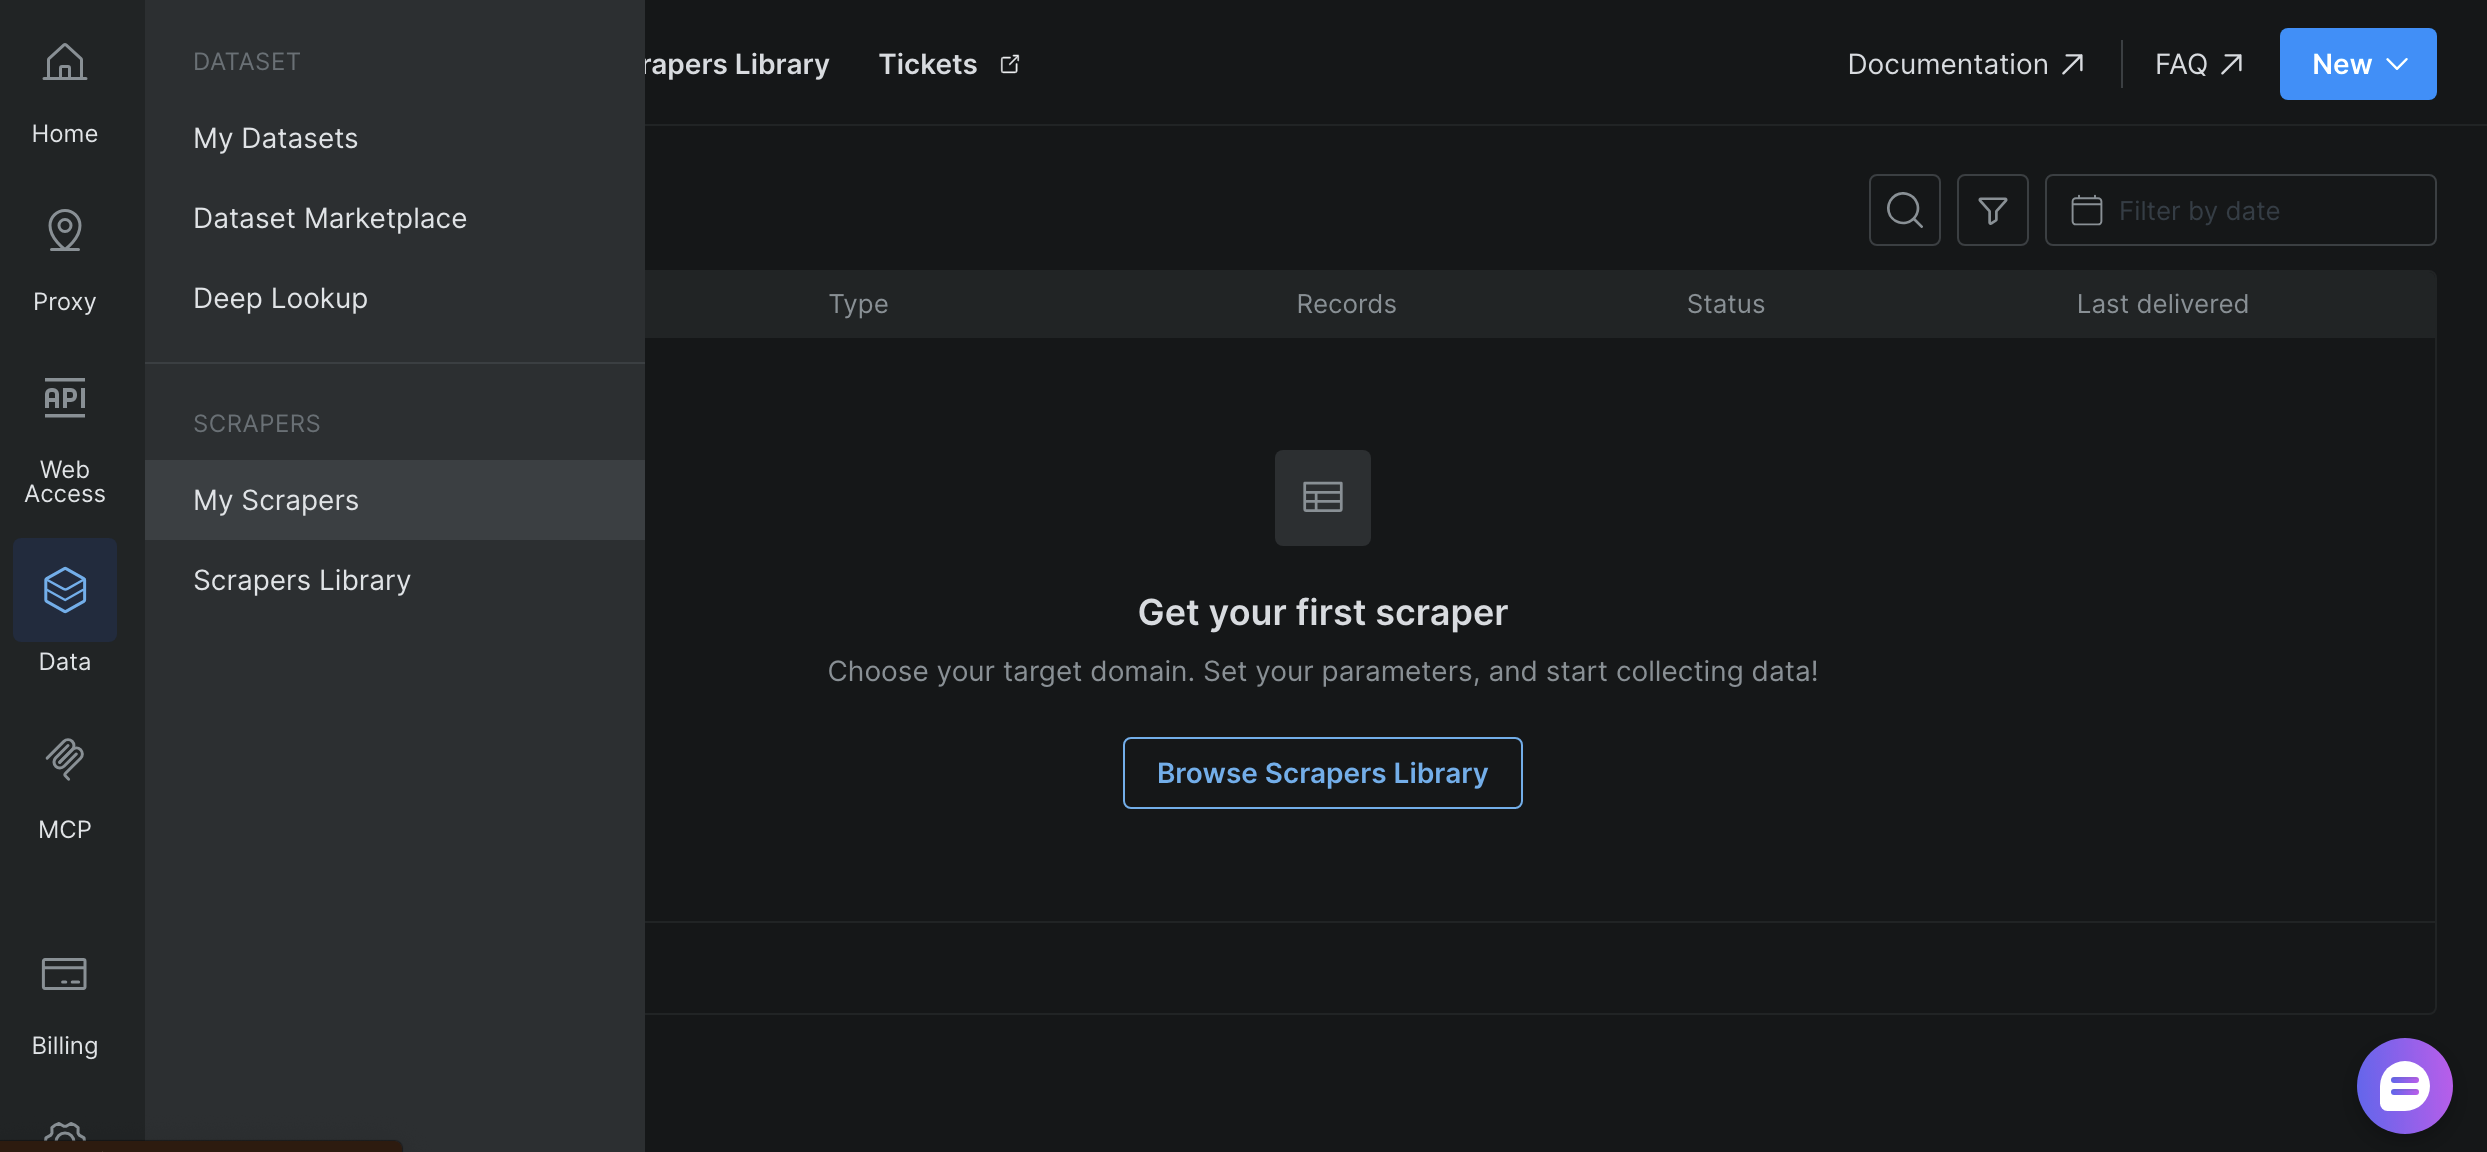Open the FAQ link
The width and height of the screenshot is (2487, 1152).
tap(2198, 64)
